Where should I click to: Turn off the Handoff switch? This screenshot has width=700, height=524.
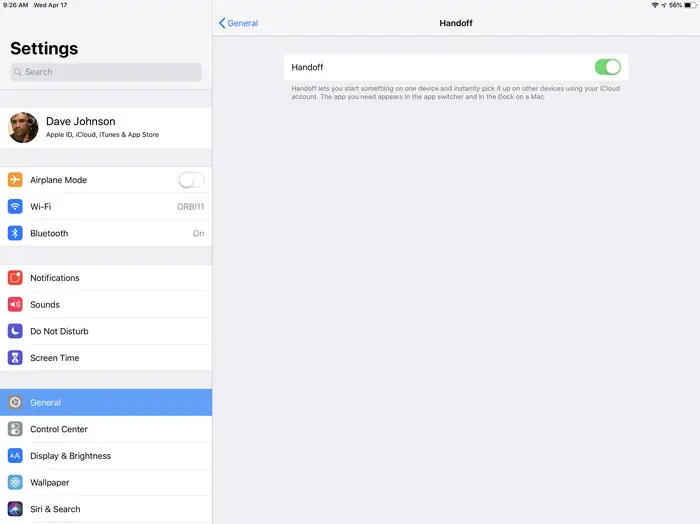(x=608, y=67)
